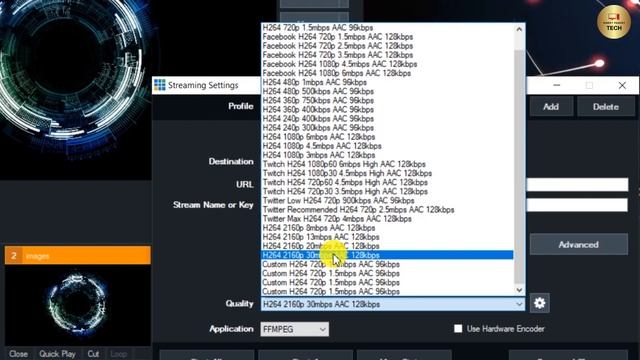Select Facebook H264 720p 3.5mbps option
Screen dimensions: 640x360
coord(387,55)
